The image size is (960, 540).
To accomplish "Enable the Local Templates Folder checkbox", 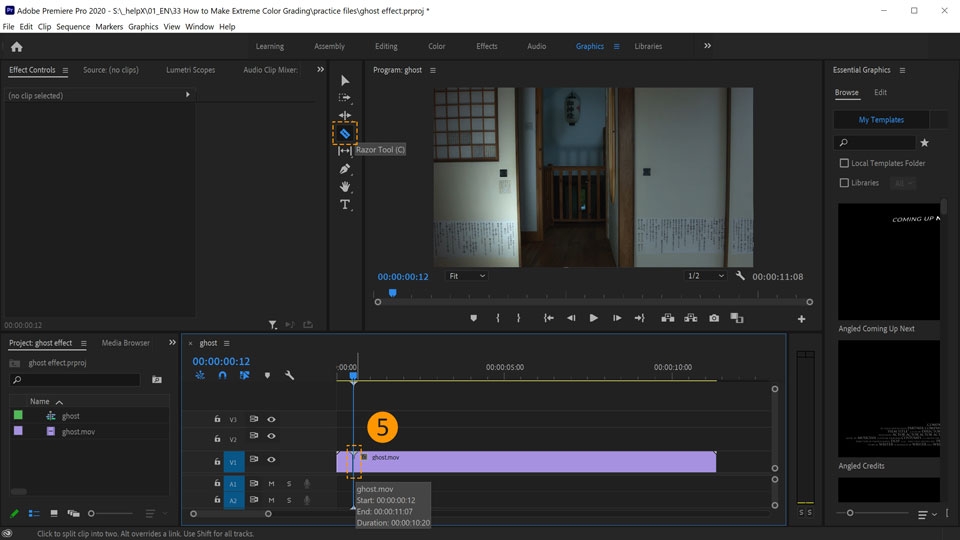I will pos(844,163).
